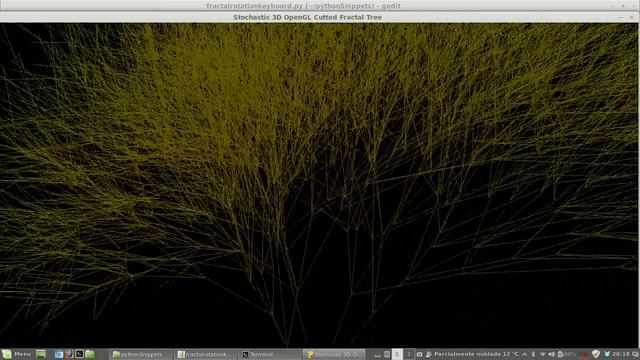The image size is (640, 360).
Task: Open the clock showing 20:18
Action: (x=620, y=354)
